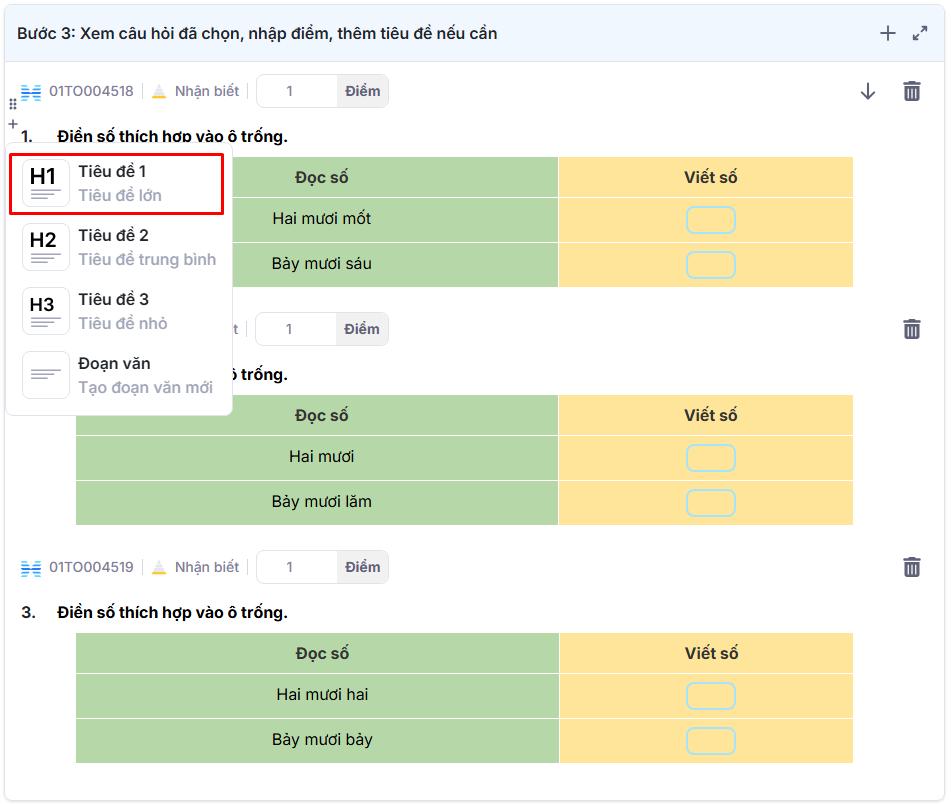This screenshot has width=951, height=804.
Task: Click the small plus icon left of question 1
Action: coord(13,124)
